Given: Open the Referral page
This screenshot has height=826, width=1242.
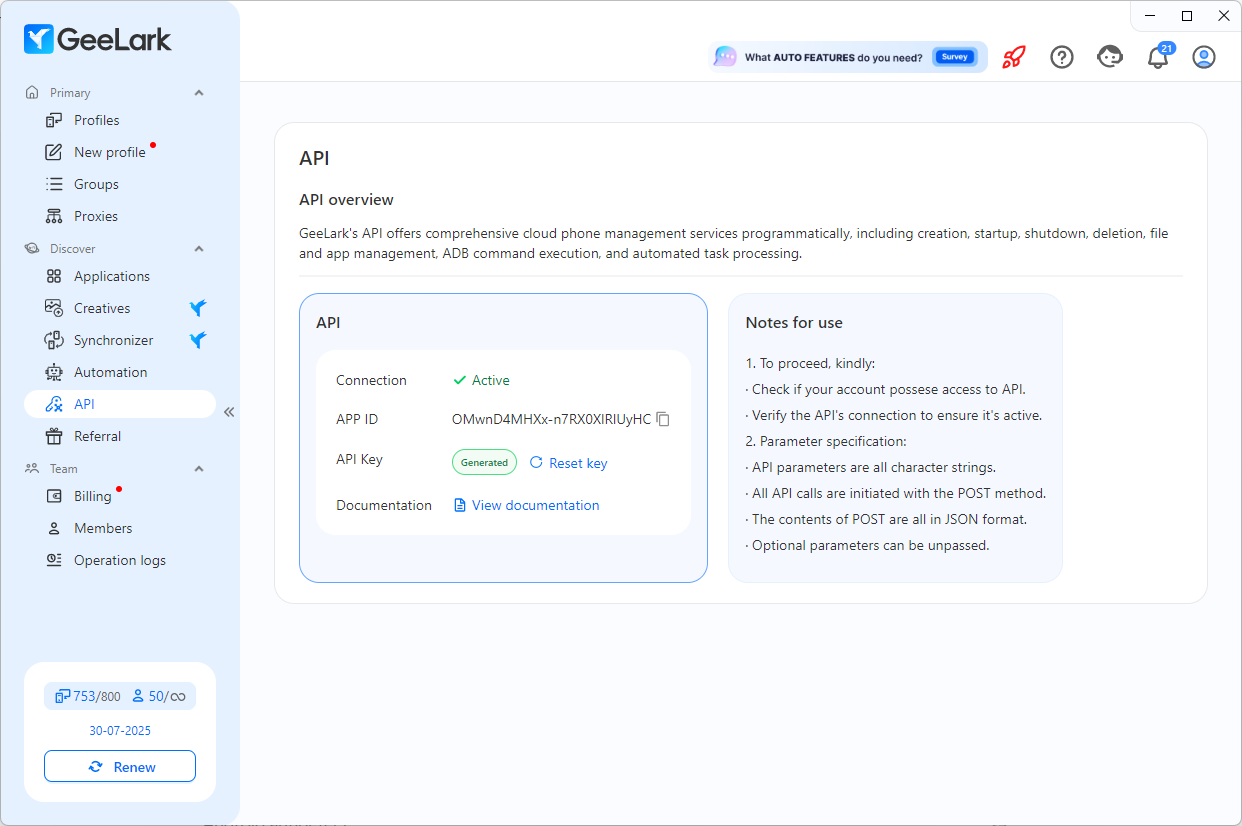Looking at the screenshot, I should tap(120, 436).
